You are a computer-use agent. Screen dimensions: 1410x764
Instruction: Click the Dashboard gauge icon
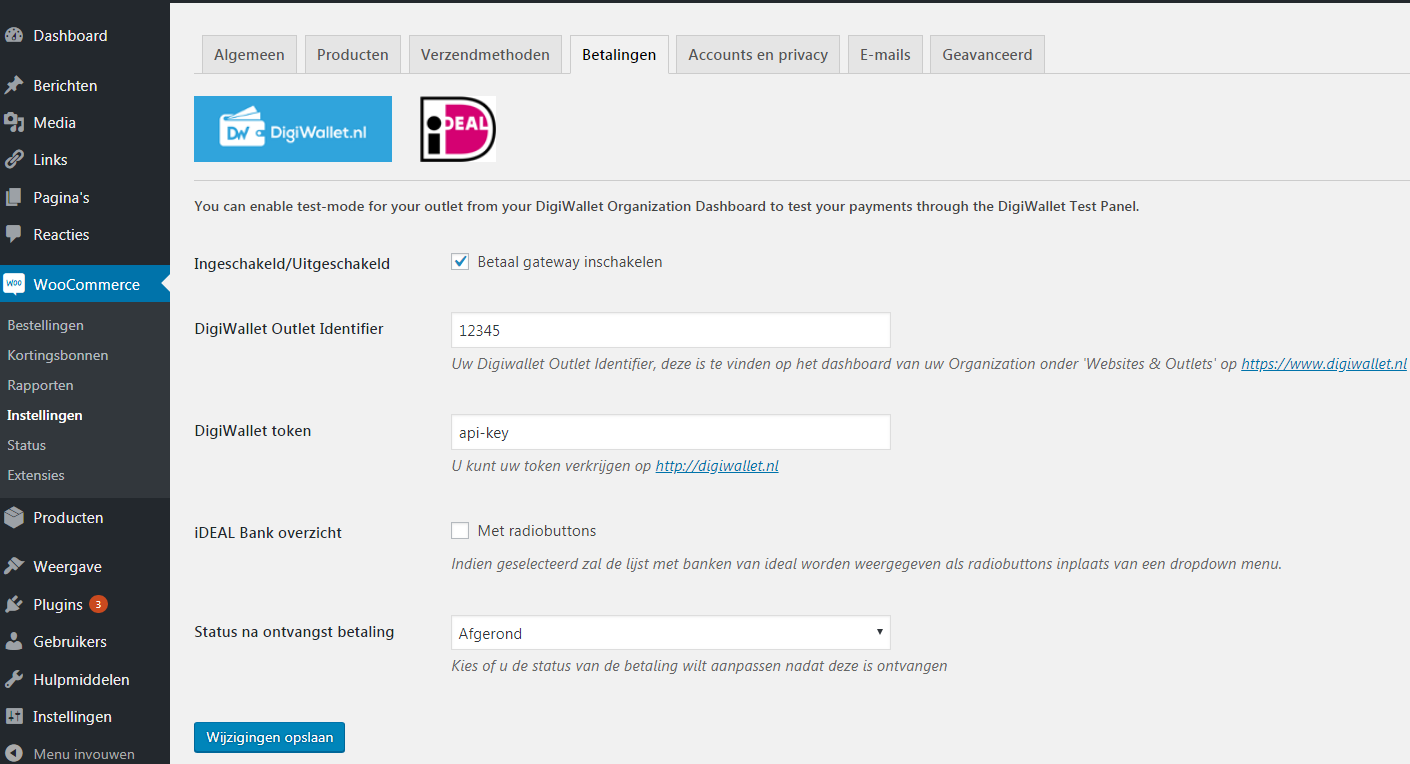(14, 36)
